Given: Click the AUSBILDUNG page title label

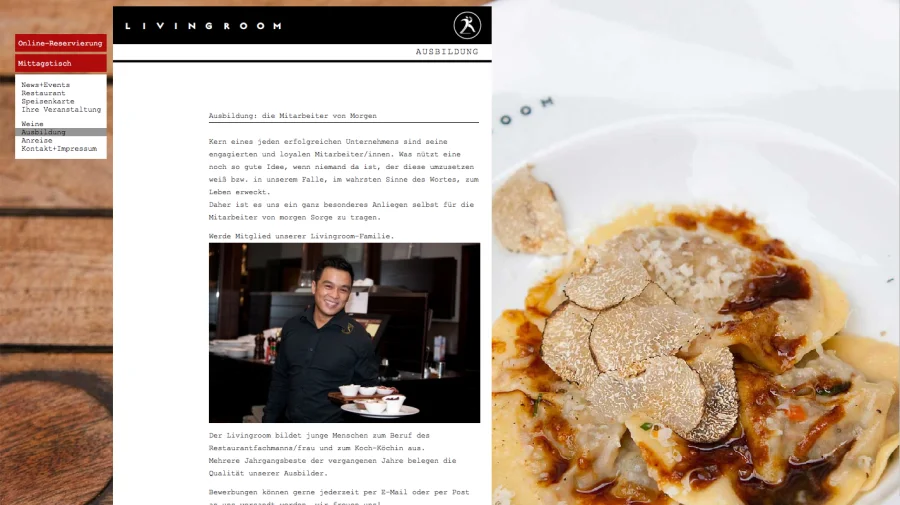Looking at the screenshot, I should 447,52.
